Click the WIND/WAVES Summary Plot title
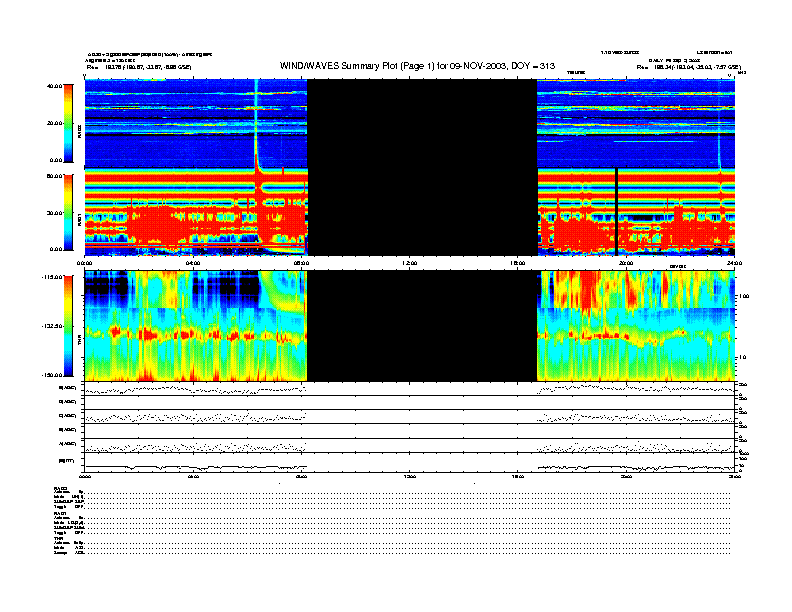792x612 pixels. coord(417,66)
